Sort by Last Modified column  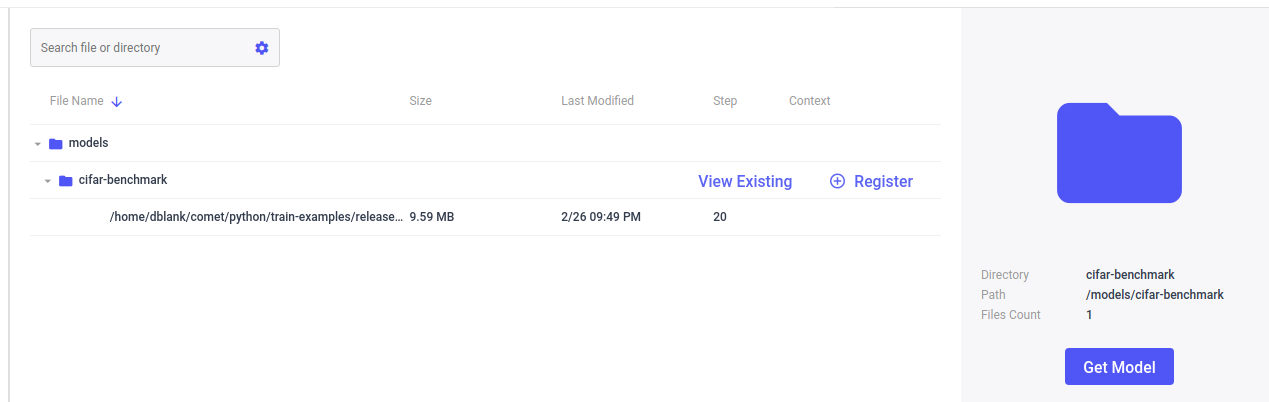coord(597,101)
